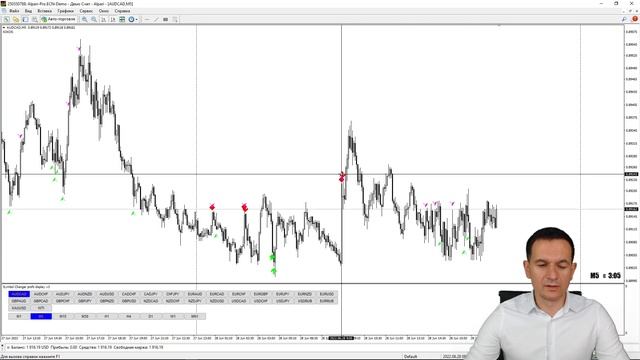Select the H4 timeframe button

click(x=129, y=316)
